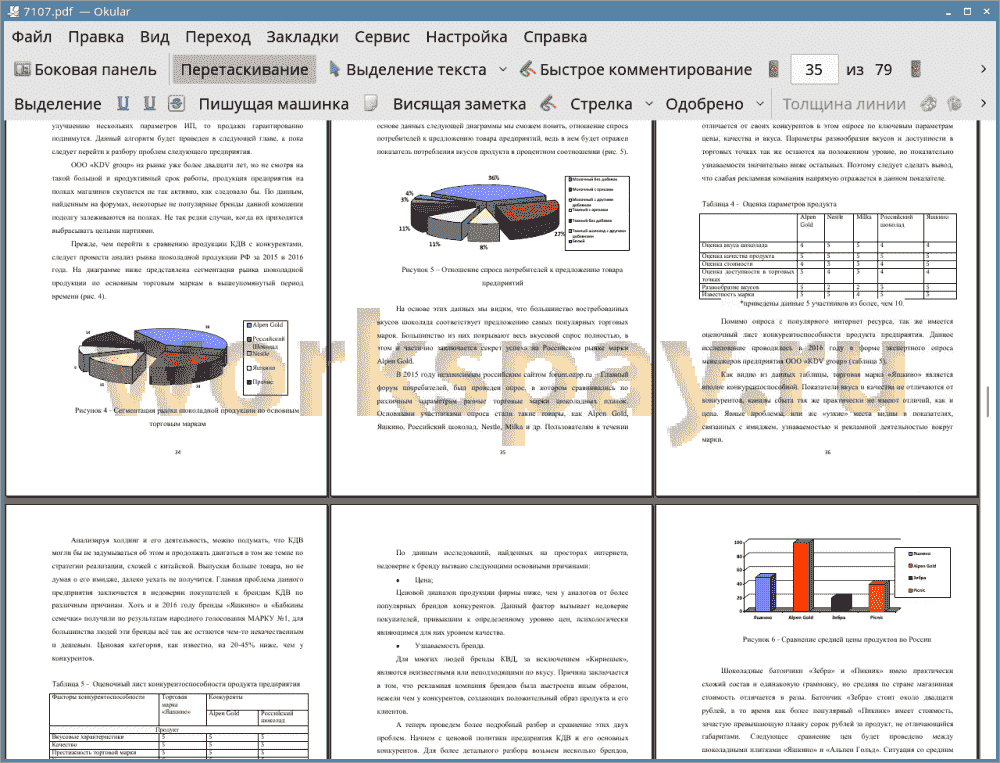
Task: Select the strikeout annotation icon
Action: [177, 103]
